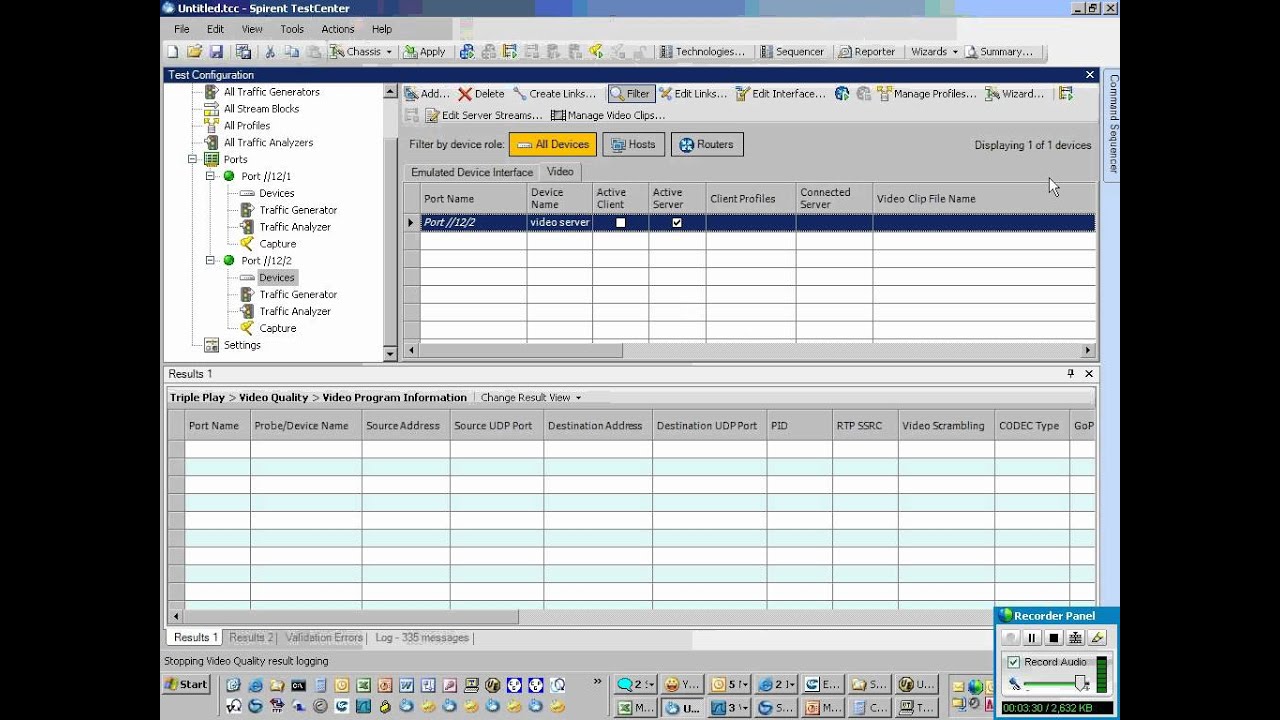
Task: Select All Stream Blocks tree item
Action: click(x=261, y=109)
